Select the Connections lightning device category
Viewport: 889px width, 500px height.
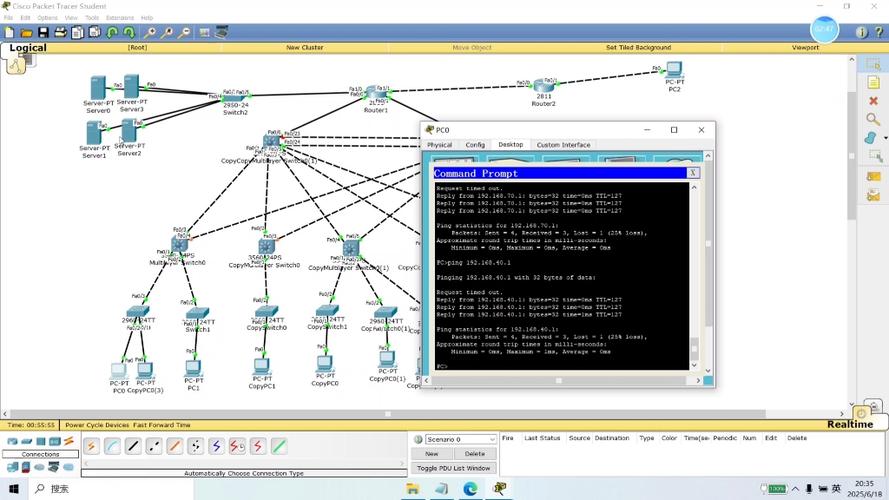pyautogui.click(x=69, y=441)
